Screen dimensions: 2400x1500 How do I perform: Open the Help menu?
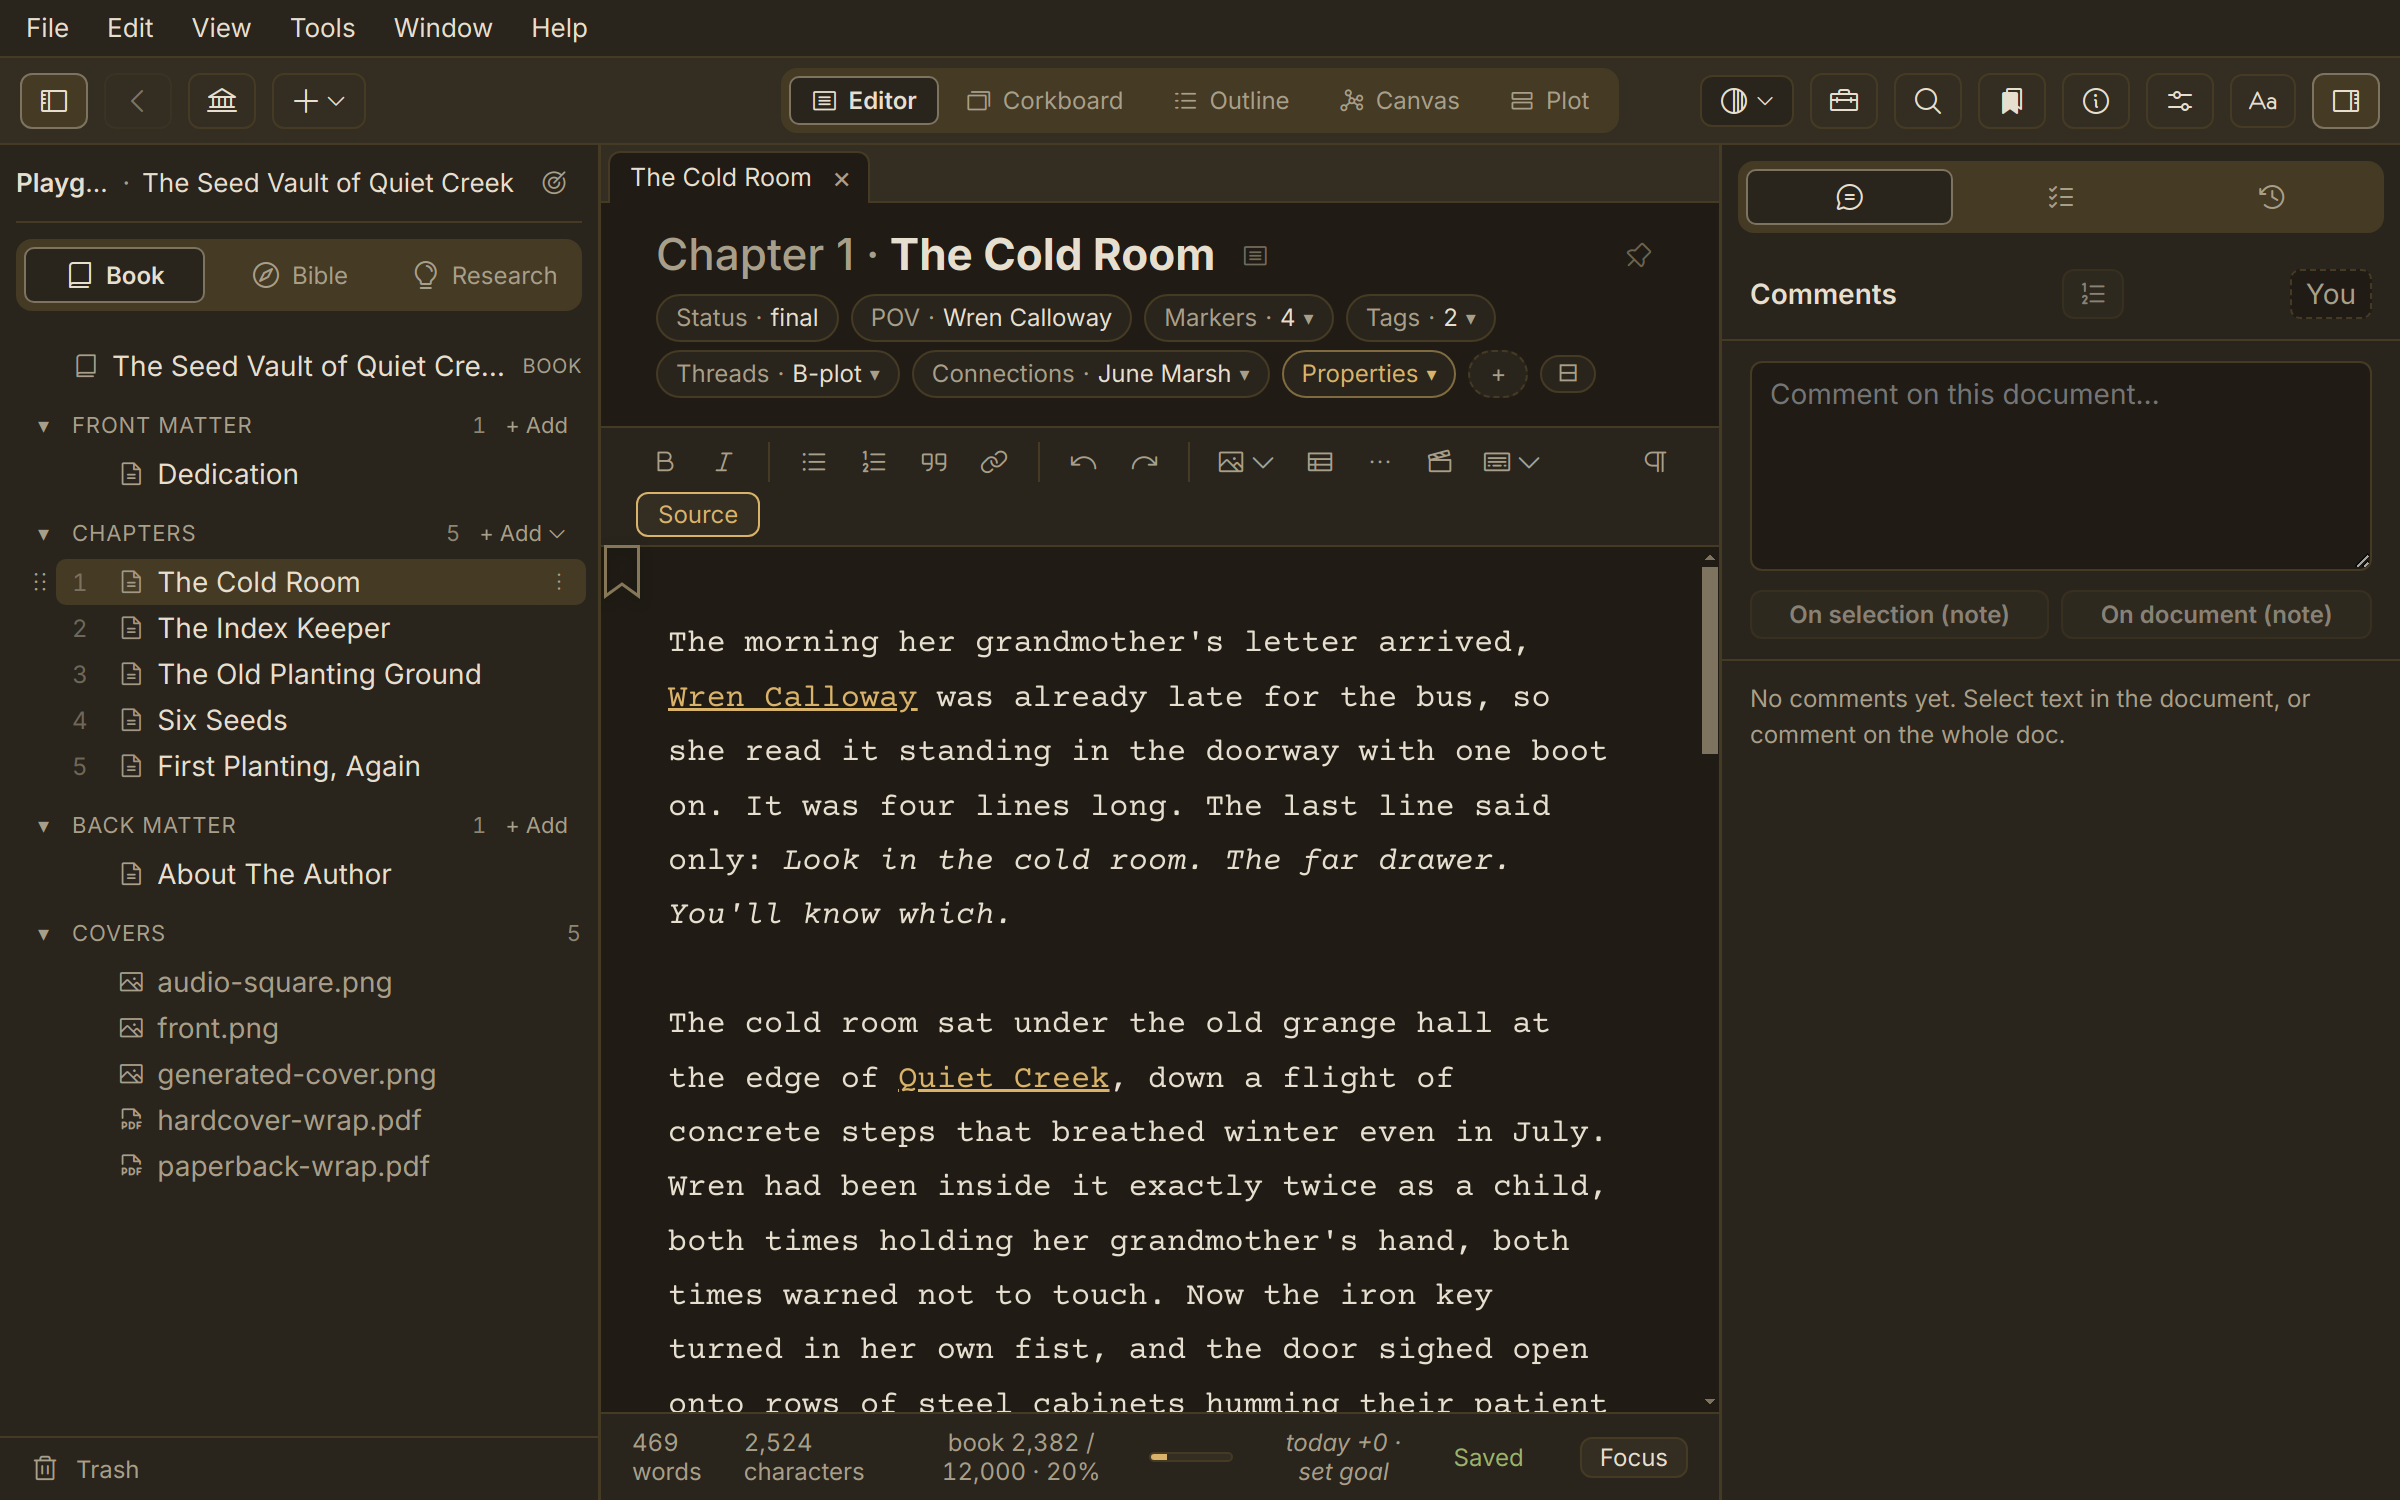click(x=559, y=28)
